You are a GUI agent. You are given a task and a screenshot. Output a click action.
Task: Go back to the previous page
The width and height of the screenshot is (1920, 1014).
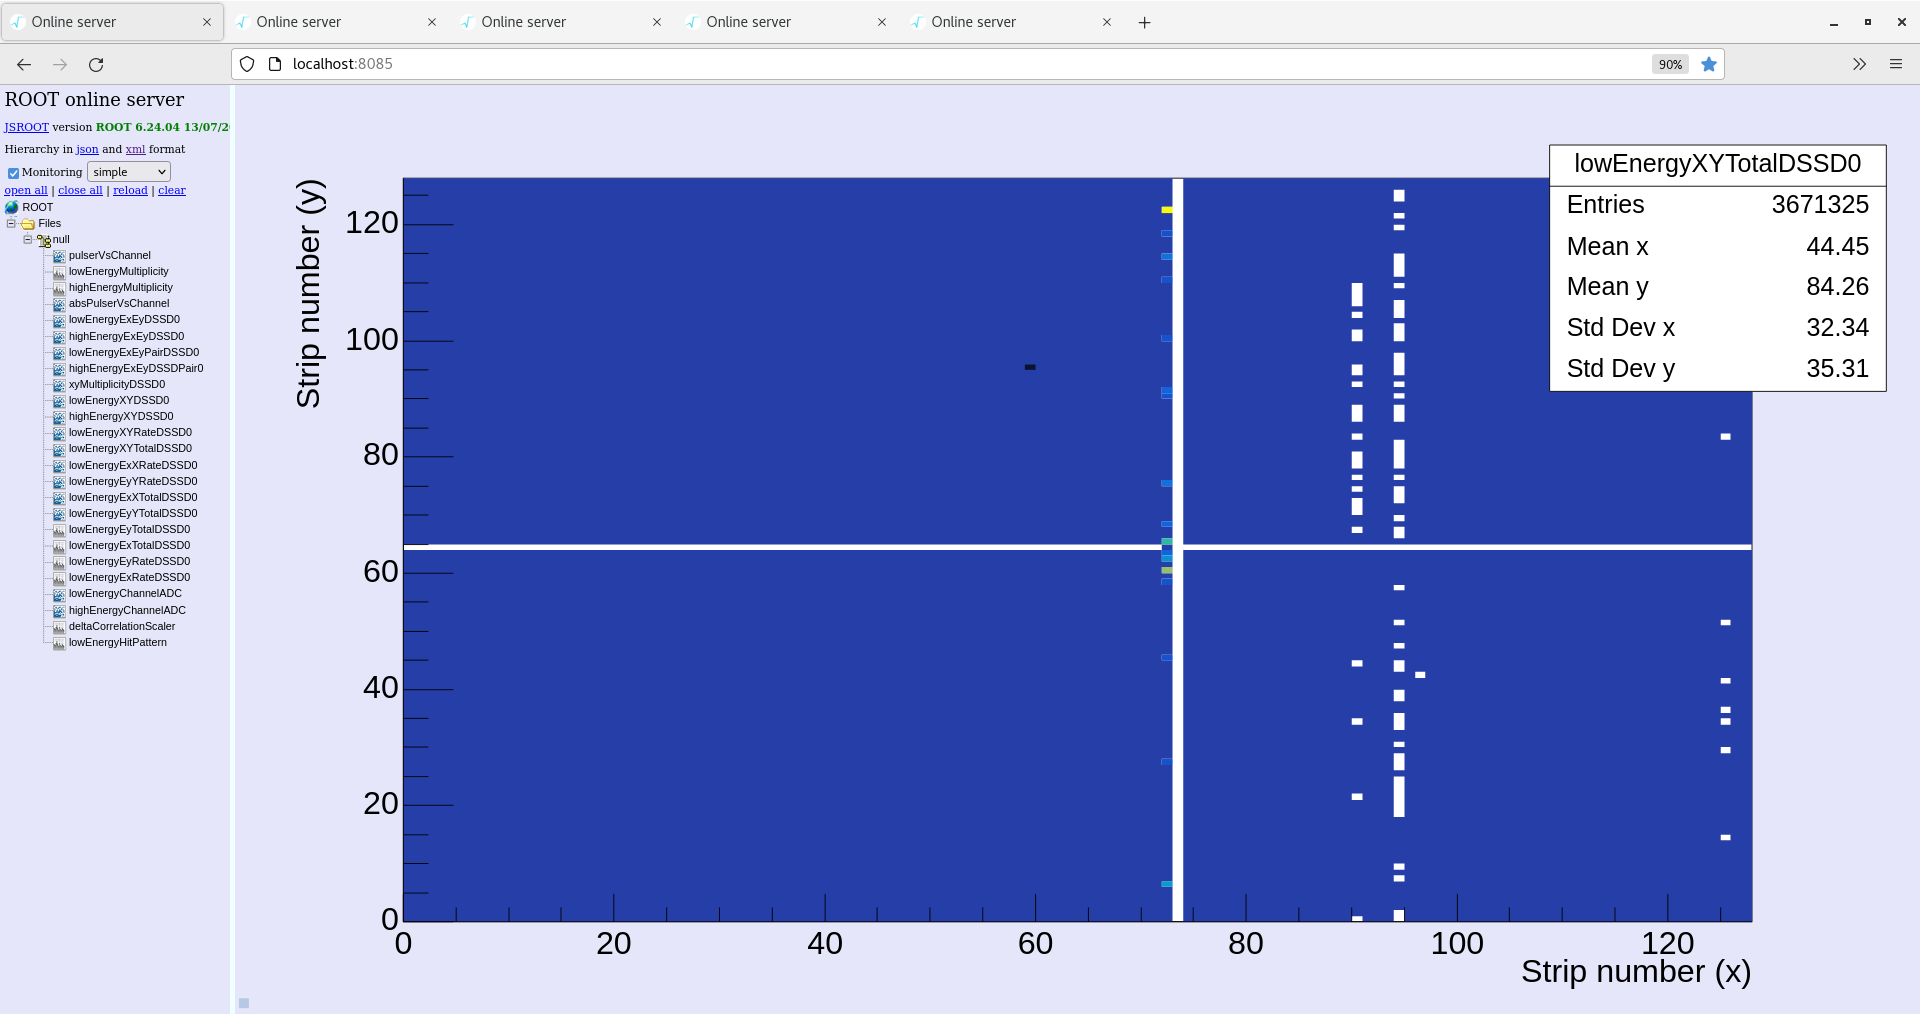click(x=24, y=64)
